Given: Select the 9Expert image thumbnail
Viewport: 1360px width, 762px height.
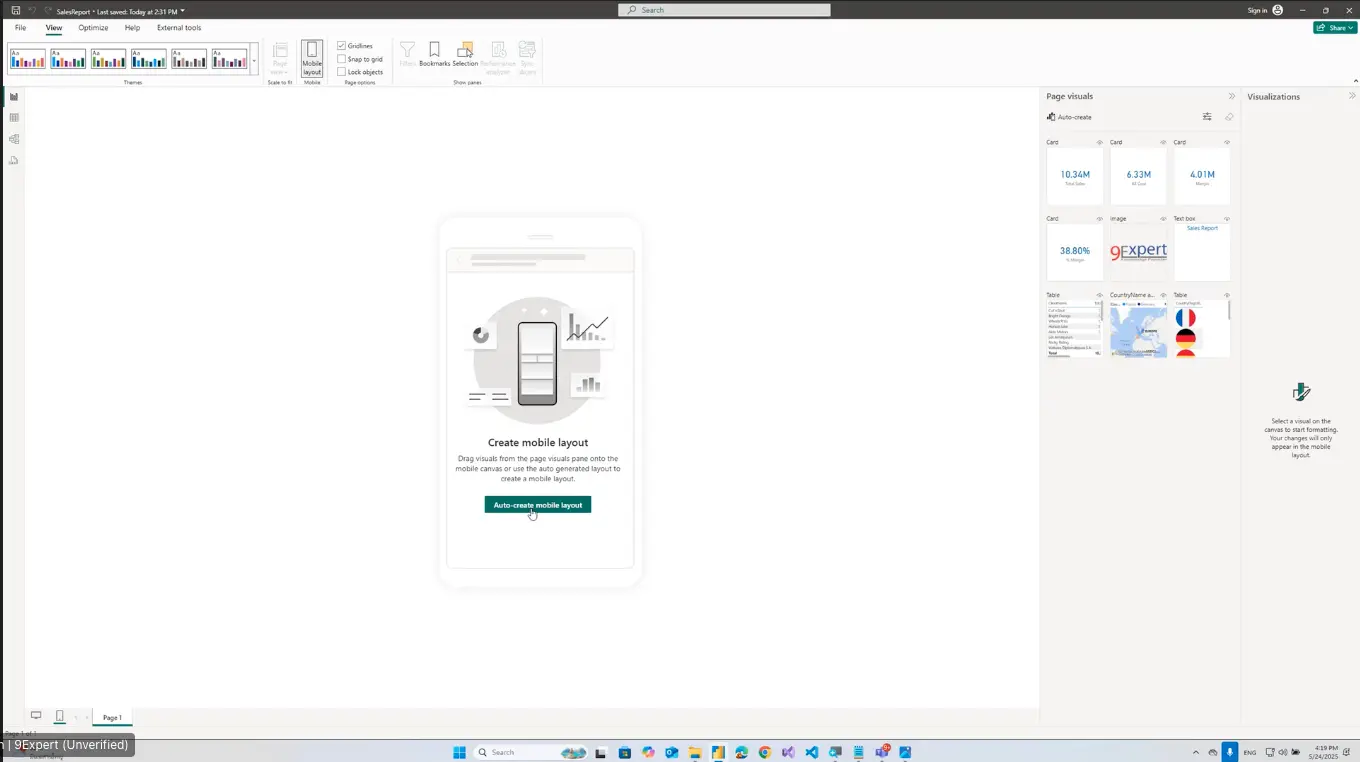Looking at the screenshot, I should (1138, 252).
